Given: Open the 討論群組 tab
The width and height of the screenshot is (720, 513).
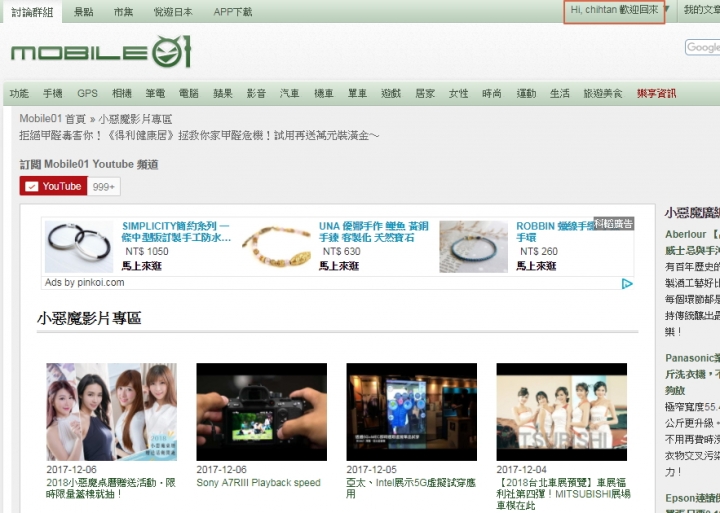Looking at the screenshot, I should [32, 12].
